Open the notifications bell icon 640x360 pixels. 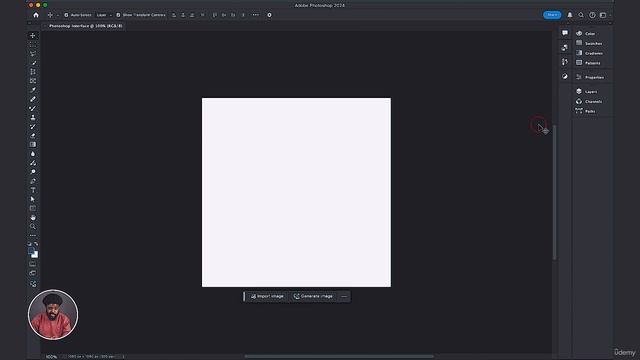point(570,15)
